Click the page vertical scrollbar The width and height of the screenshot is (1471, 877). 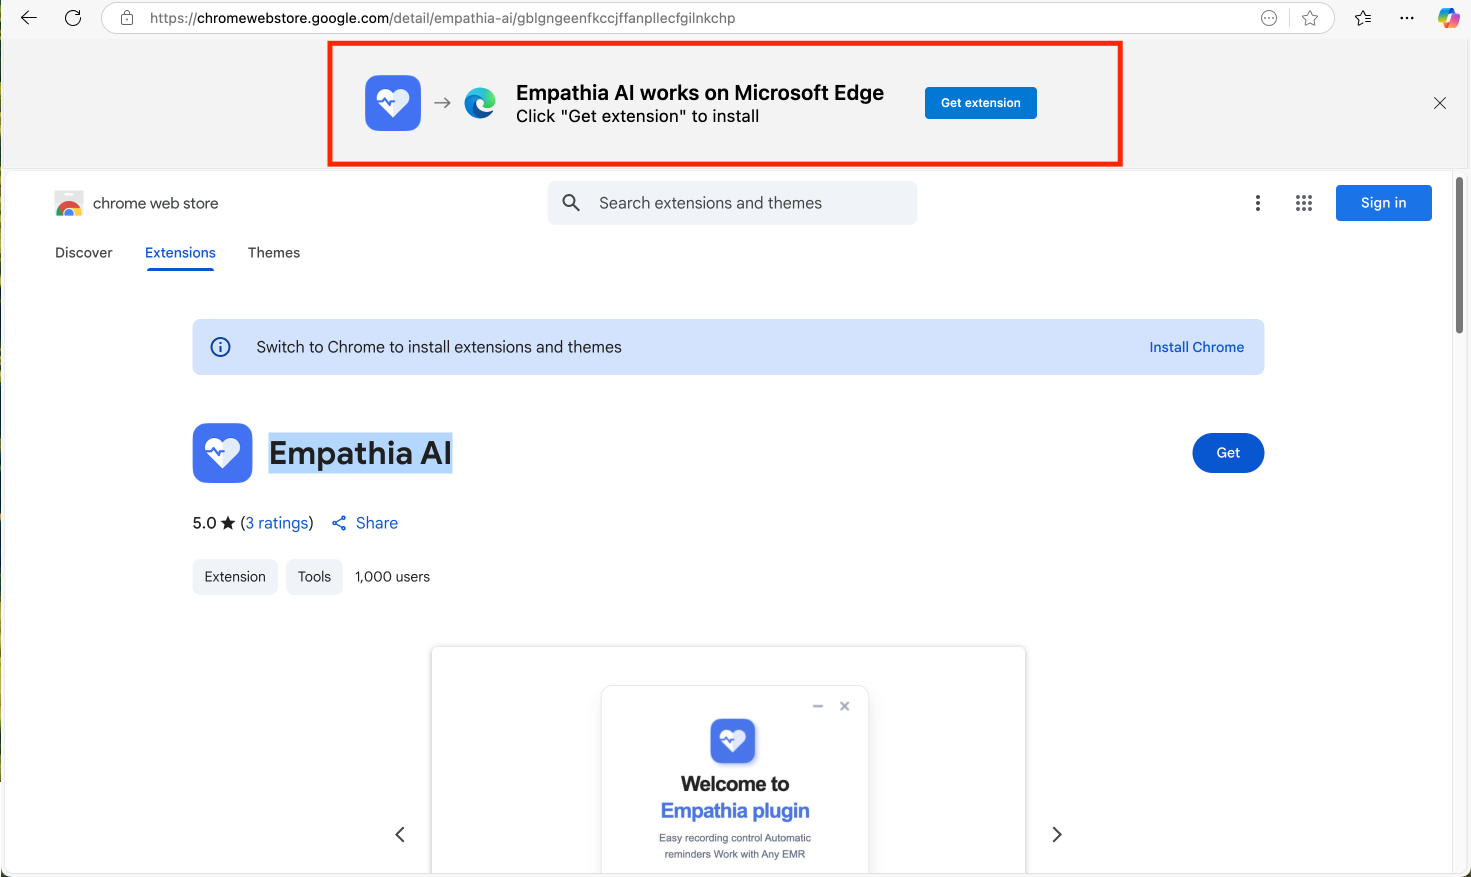click(x=1460, y=255)
